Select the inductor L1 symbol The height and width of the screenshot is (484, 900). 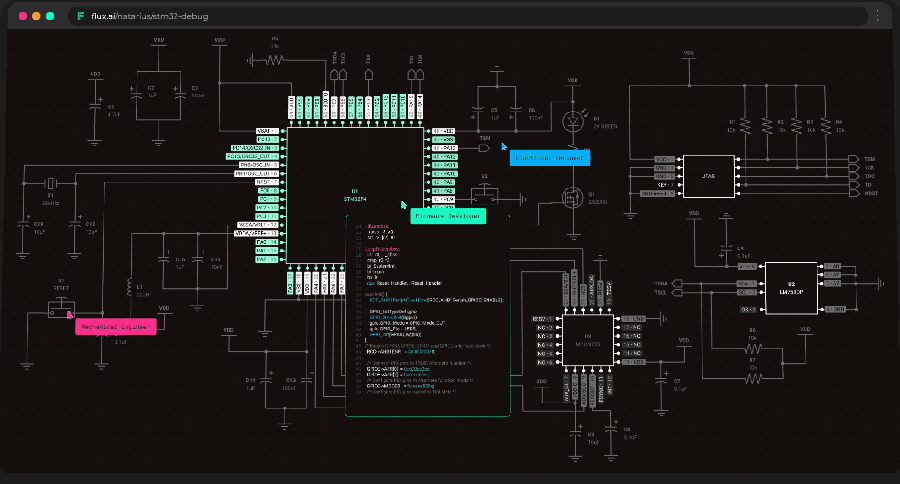(x=130, y=287)
